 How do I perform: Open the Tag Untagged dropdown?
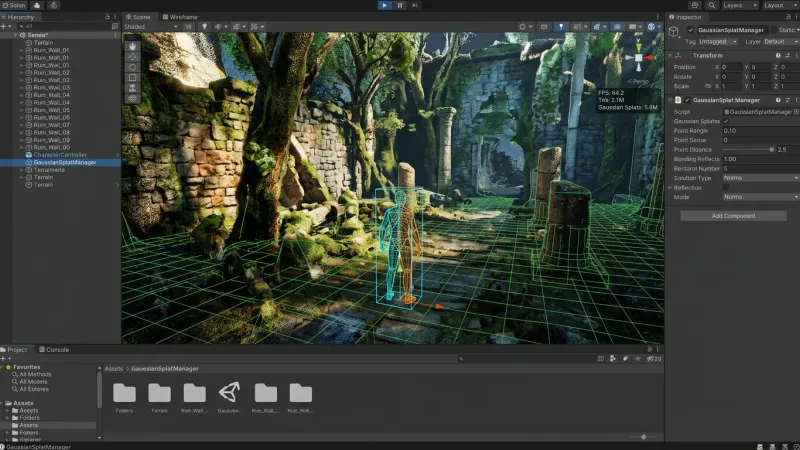[x=718, y=41]
